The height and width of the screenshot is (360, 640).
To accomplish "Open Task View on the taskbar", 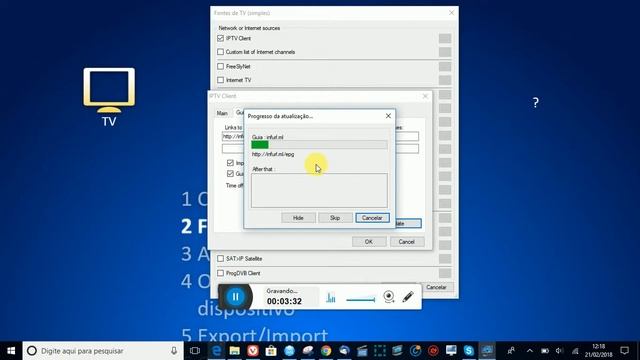I will [195, 351].
